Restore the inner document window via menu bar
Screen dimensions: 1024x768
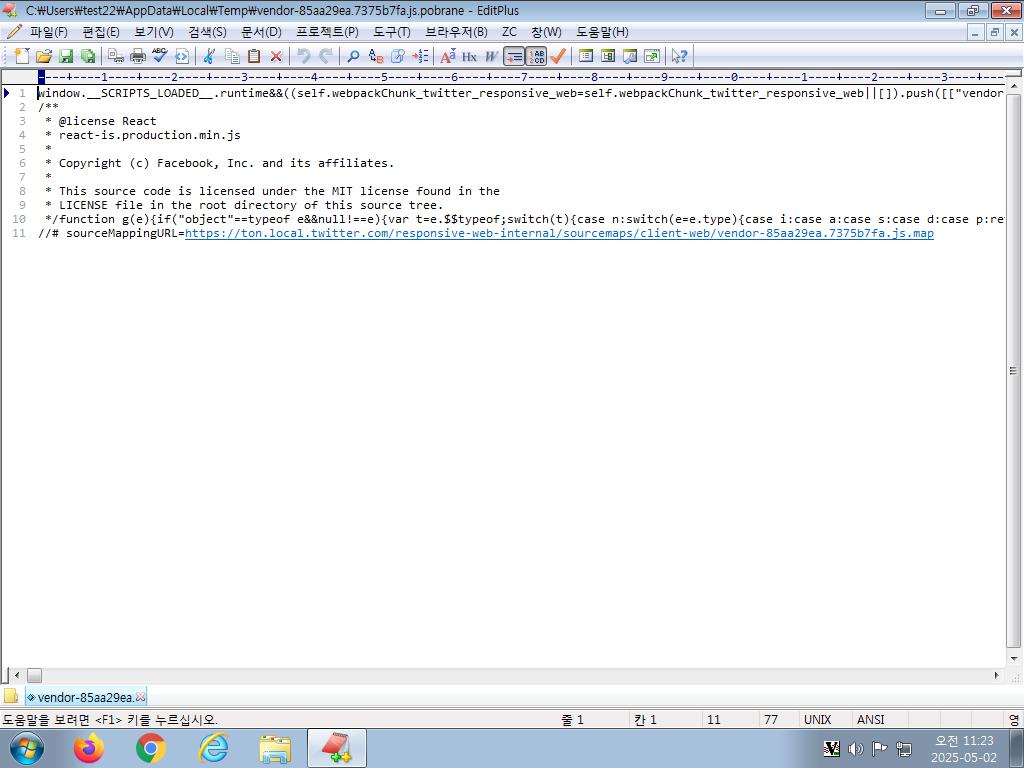pos(994,32)
